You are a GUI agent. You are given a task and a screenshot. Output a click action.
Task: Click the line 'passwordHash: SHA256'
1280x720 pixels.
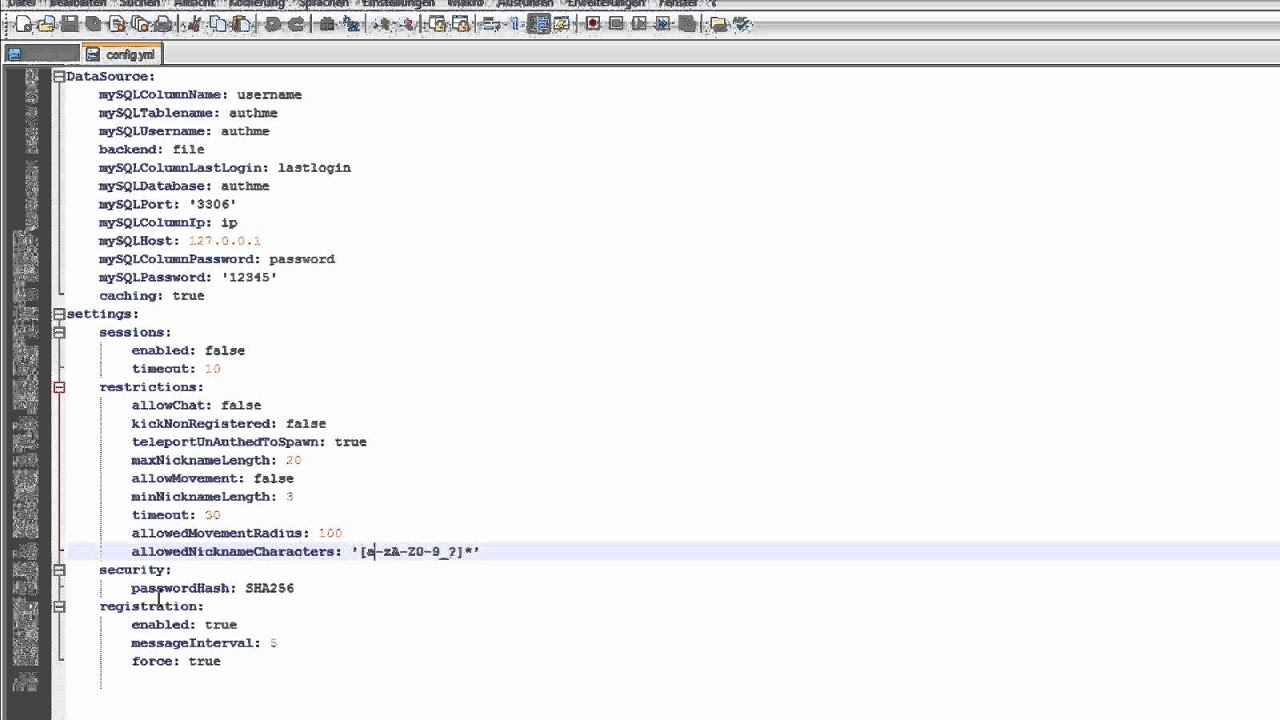pyautogui.click(x=212, y=588)
